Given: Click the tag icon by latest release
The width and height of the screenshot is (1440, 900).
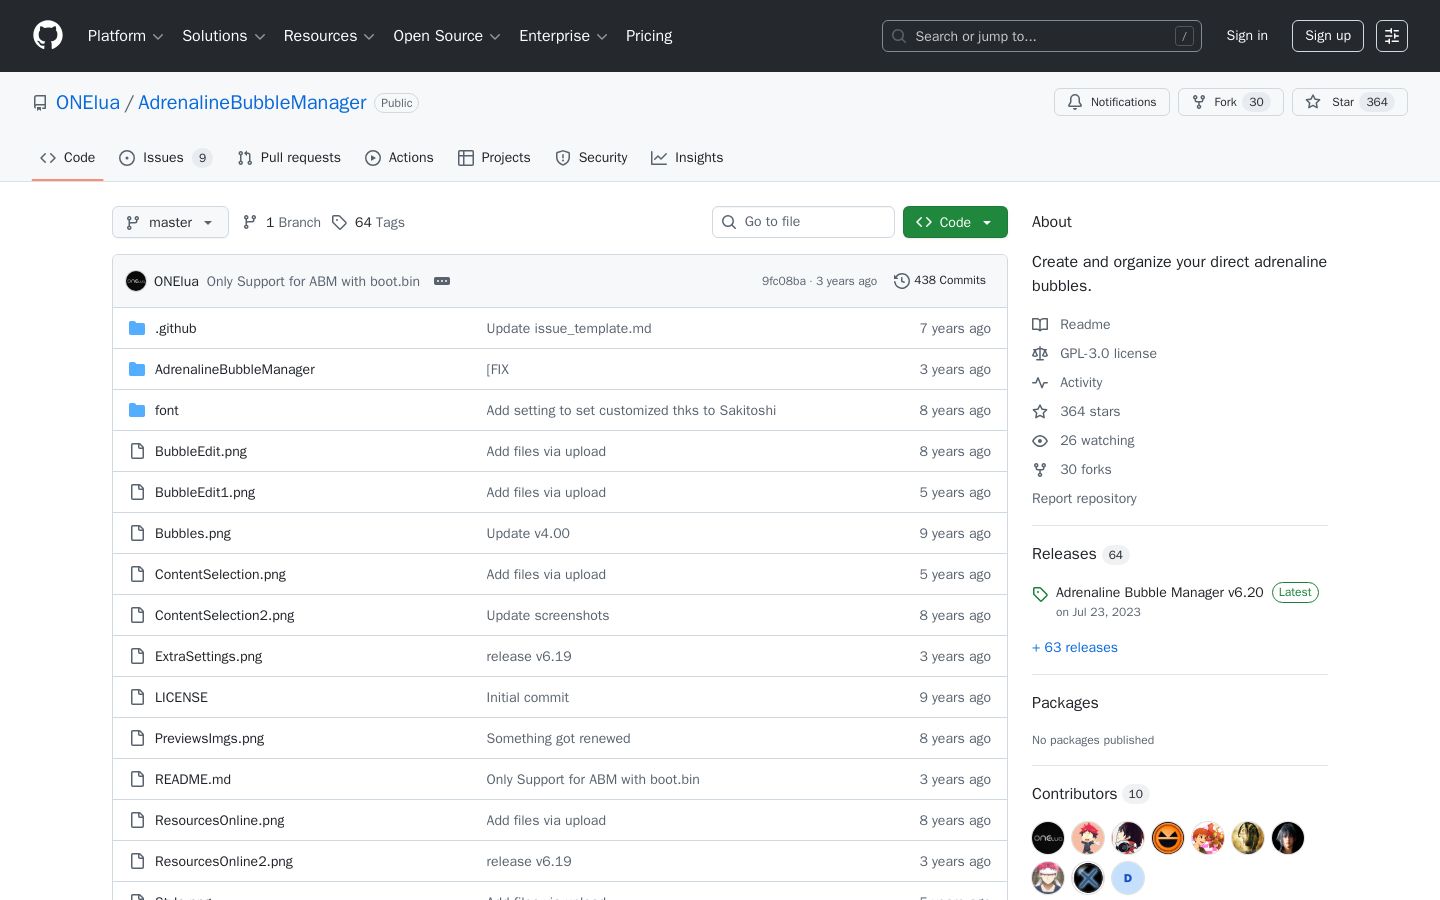Looking at the screenshot, I should (1040, 594).
